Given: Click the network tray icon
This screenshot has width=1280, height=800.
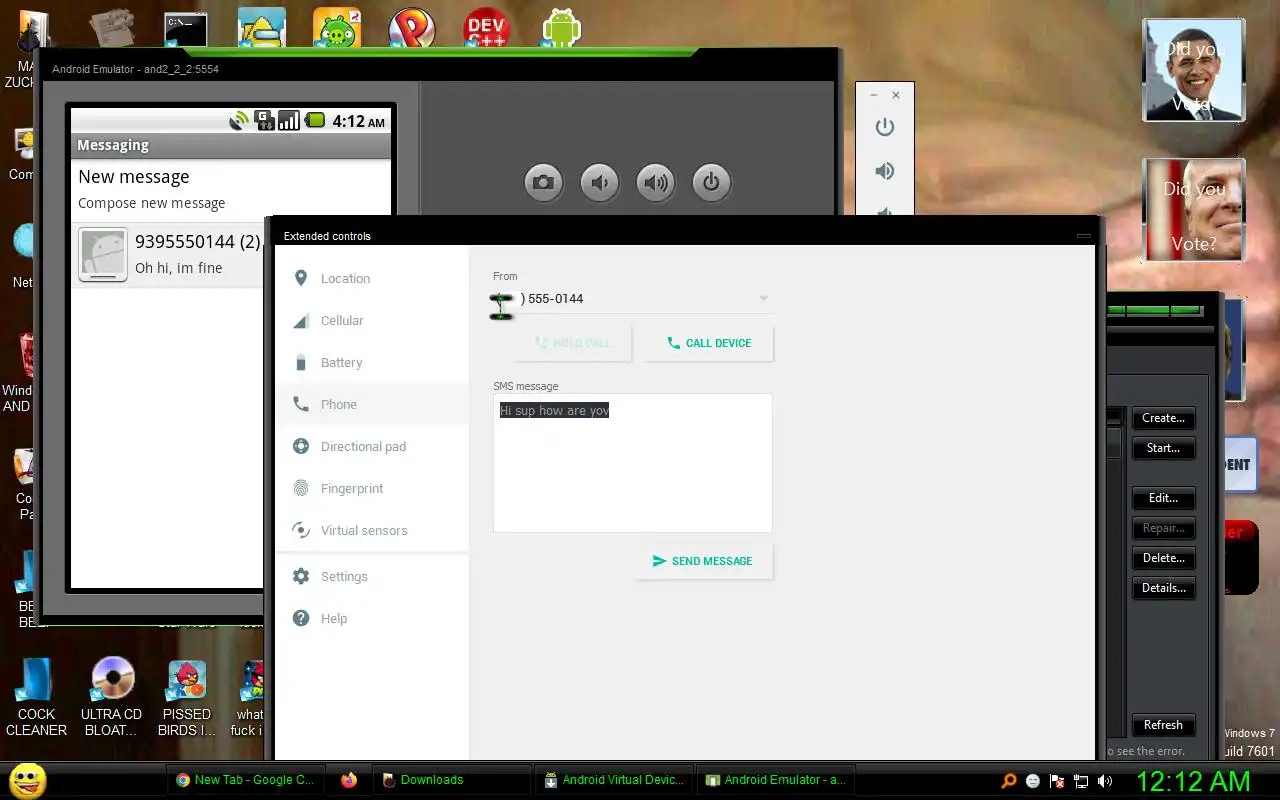Looking at the screenshot, I should [1081, 781].
